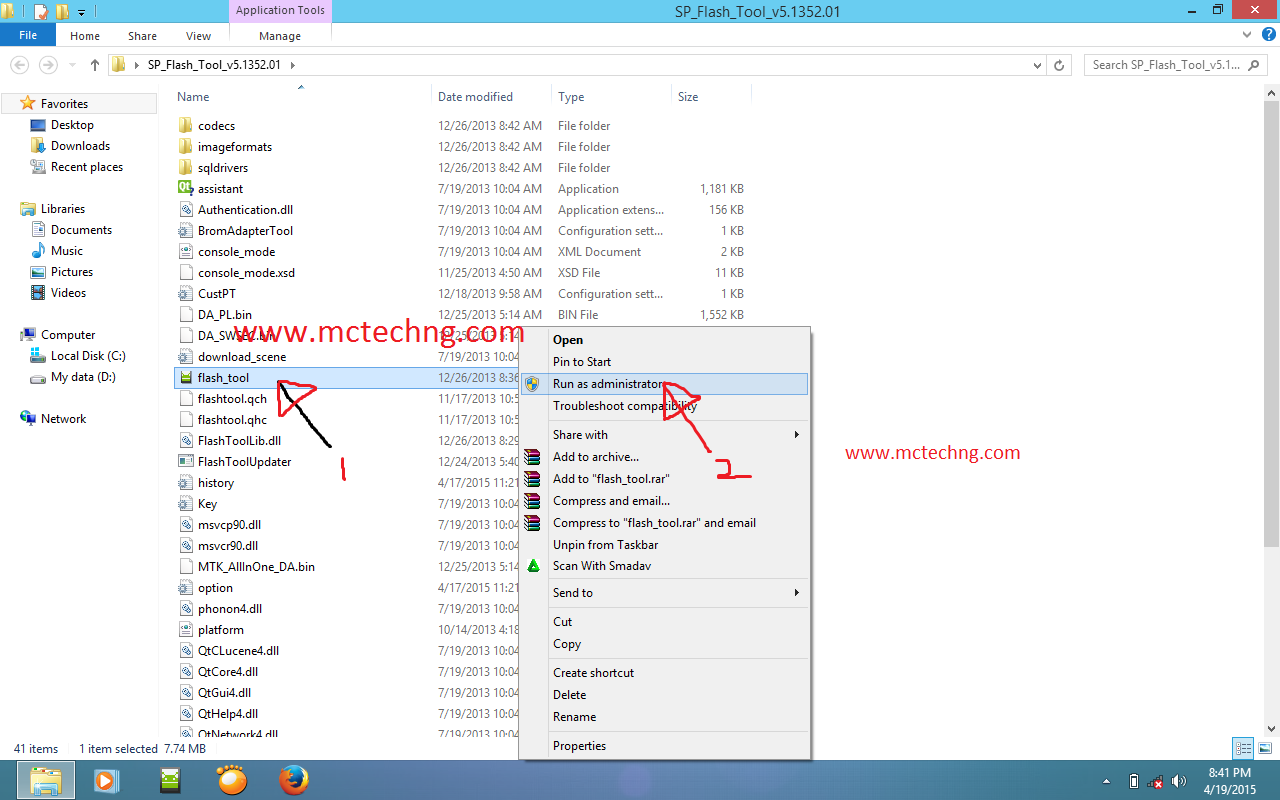The width and height of the screenshot is (1280, 800).
Task: Click the refresh icon in the address bar
Action: pos(1059,64)
